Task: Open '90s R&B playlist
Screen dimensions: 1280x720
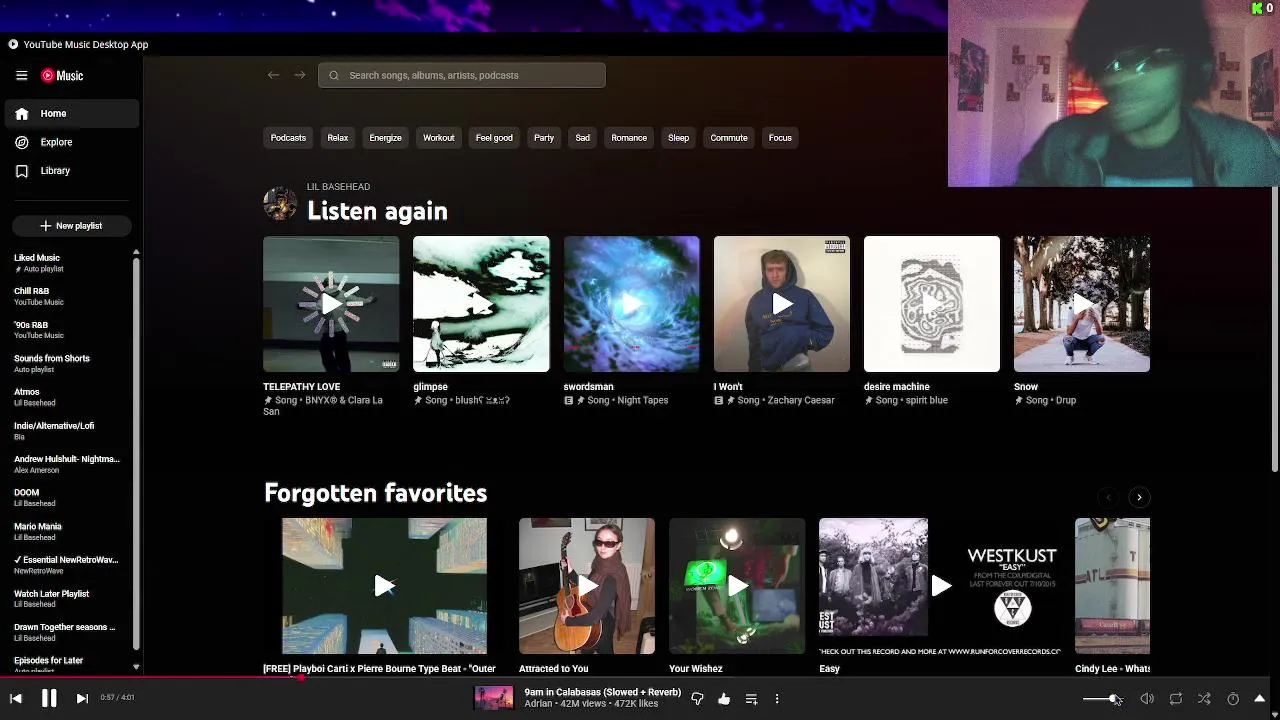Action: (x=66, y=330)
